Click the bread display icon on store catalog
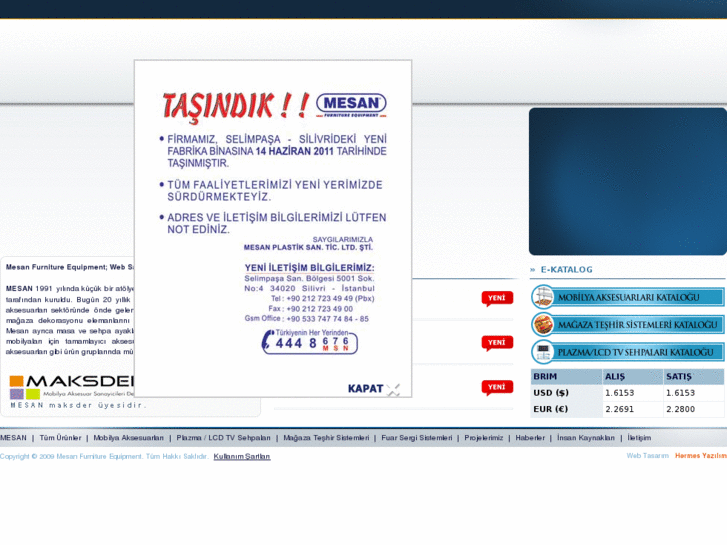Image resolution: width=727 pixels, height=545 pixels. (543, 325)
